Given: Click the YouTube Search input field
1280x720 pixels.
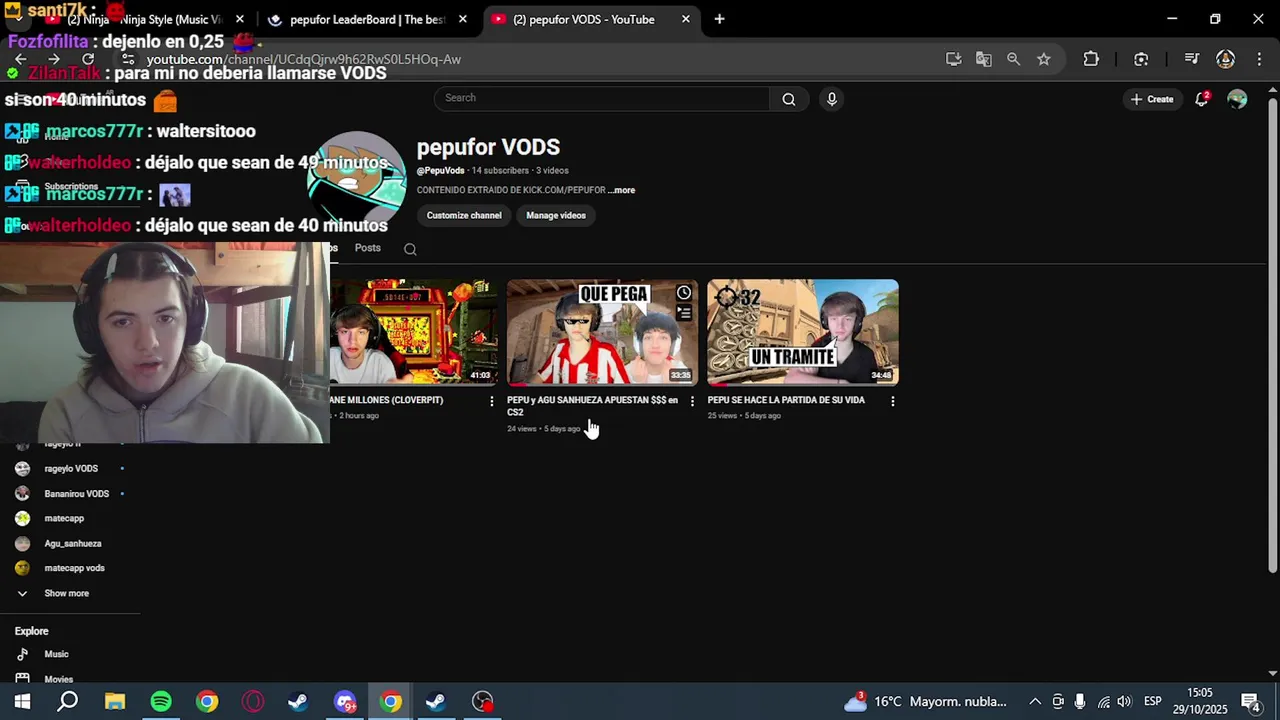Looking at the screenshot, I should tap(602, 98).
